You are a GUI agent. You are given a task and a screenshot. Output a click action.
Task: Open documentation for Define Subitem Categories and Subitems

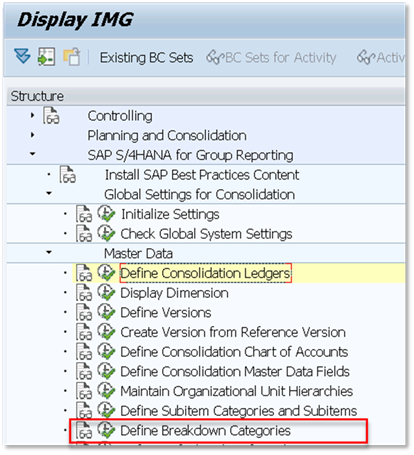click(x=84, y=411)
